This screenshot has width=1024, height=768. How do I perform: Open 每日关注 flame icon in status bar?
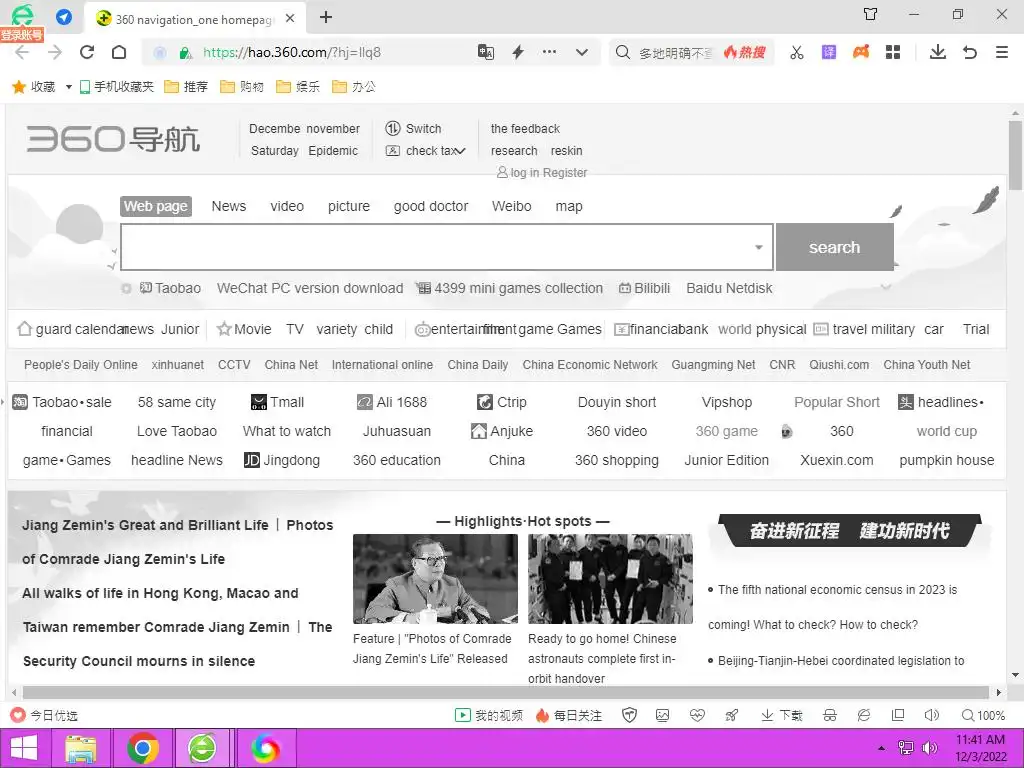(569, 716)
